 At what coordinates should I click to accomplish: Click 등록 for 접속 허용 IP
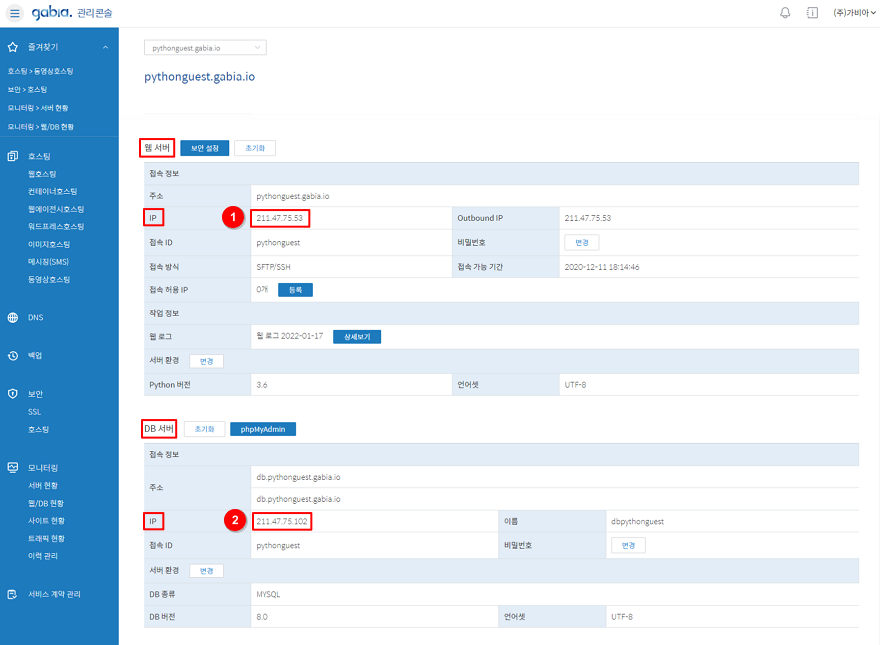[295, 290]
